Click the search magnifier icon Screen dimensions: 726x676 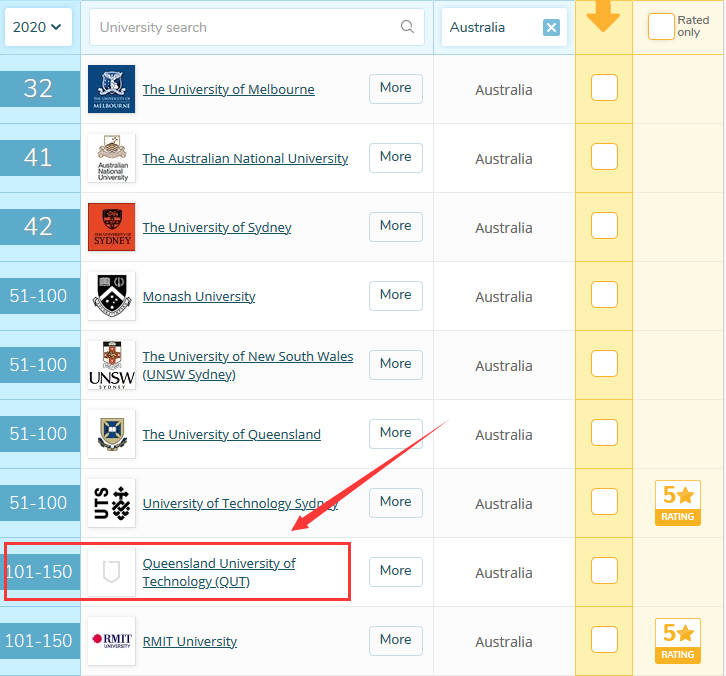coord(407,27)
